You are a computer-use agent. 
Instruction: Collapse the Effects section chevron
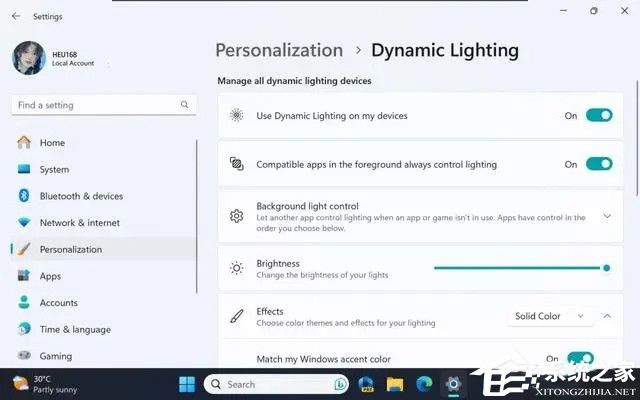point(607,316)
